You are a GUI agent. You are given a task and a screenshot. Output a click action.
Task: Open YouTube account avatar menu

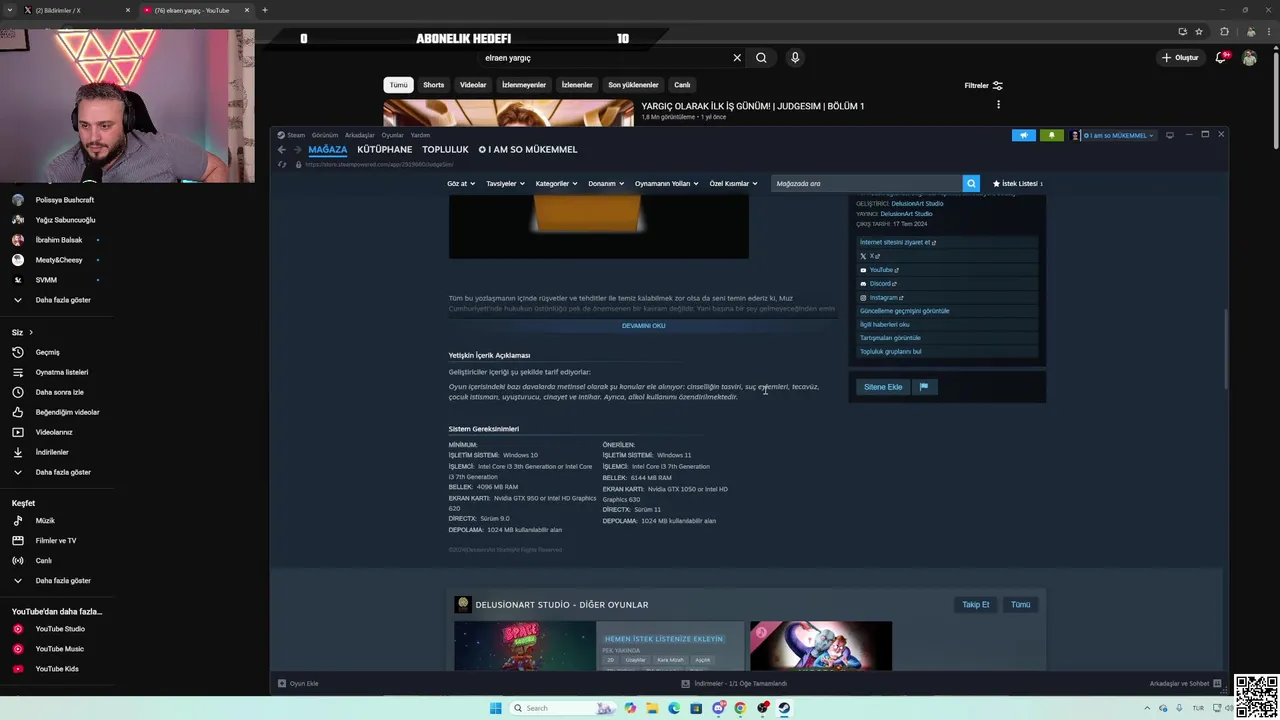1249,58
